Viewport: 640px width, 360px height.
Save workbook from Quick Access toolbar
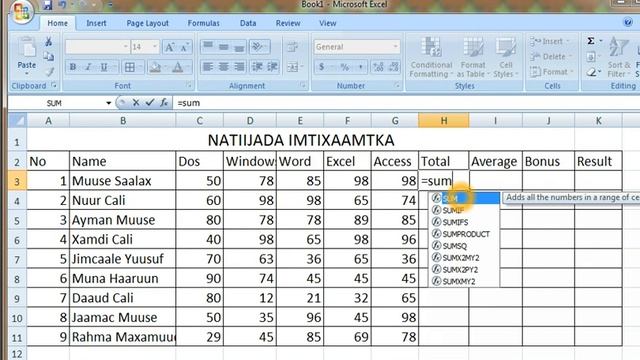(x=48, y=5)
